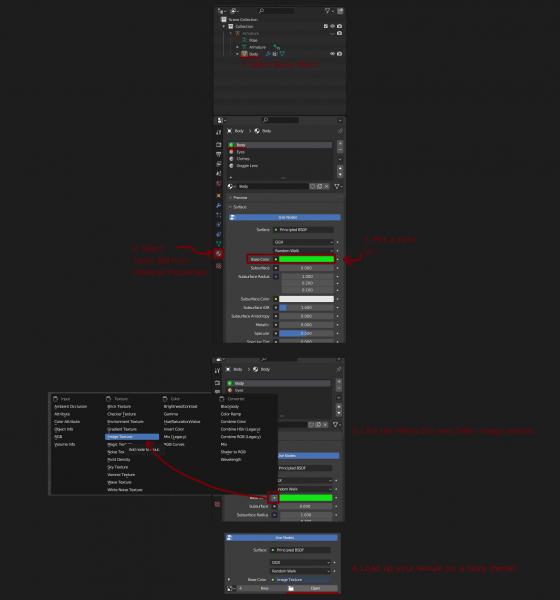The width and height of the screenshot is (560, 600).
Task: Open the Modifiers wrench properties tab
Action: click(219, 205)
